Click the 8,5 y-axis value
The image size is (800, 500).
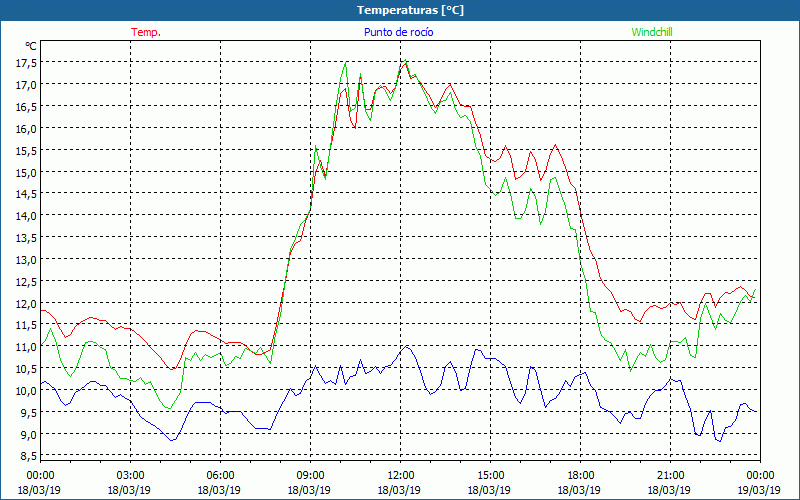coord(29,456)
